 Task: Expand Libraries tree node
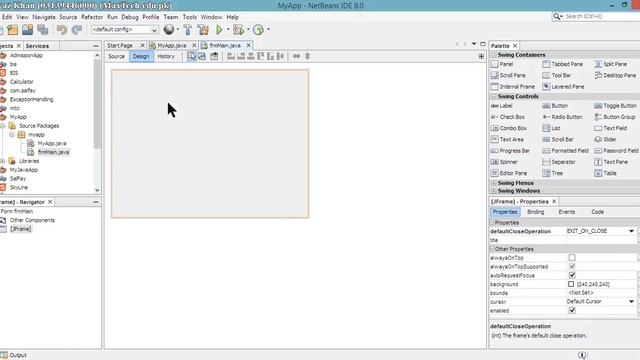[3, 161]
